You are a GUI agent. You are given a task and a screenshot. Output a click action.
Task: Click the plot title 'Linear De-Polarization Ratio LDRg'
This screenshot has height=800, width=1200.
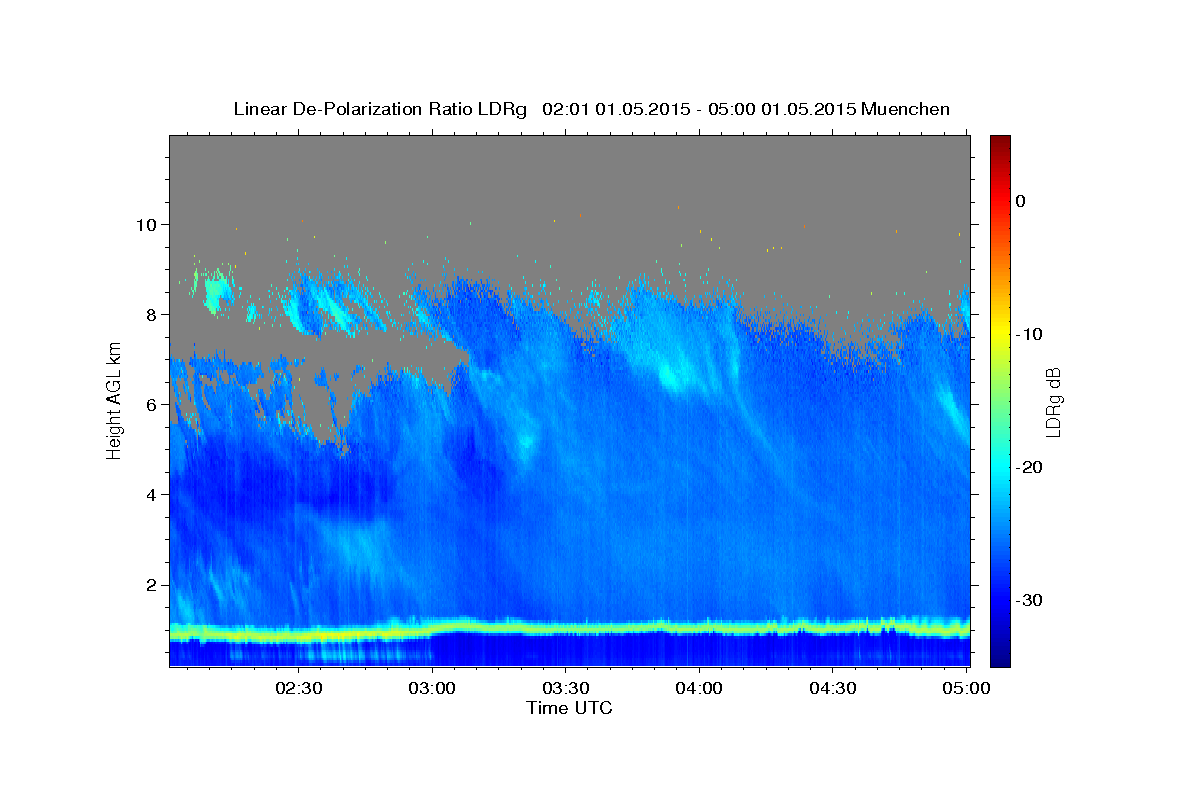pyautogui.click(x=380, y=109)
